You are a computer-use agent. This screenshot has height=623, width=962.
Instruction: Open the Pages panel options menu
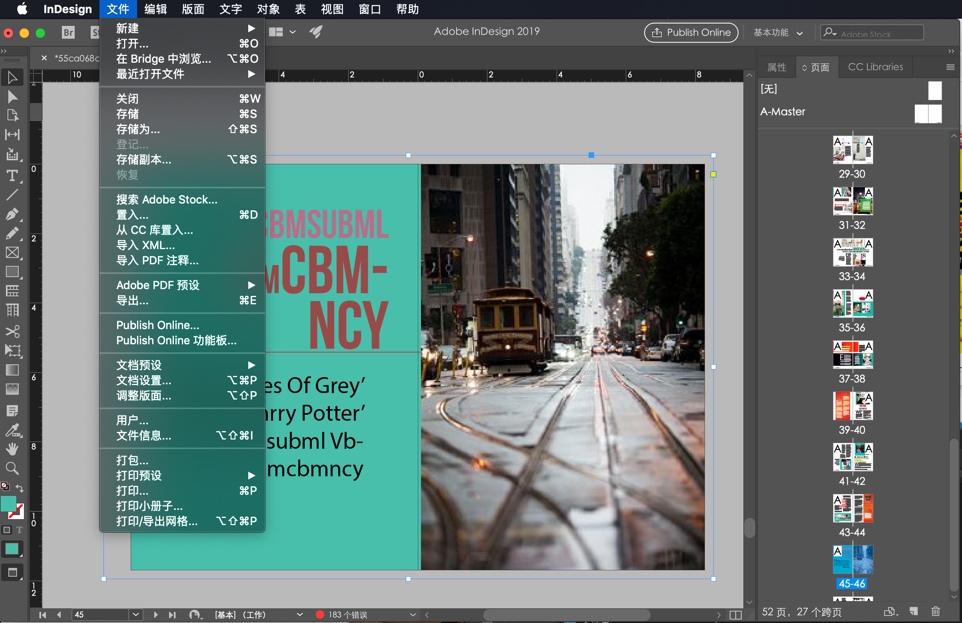pyautogui.click(x=950, y=67)
